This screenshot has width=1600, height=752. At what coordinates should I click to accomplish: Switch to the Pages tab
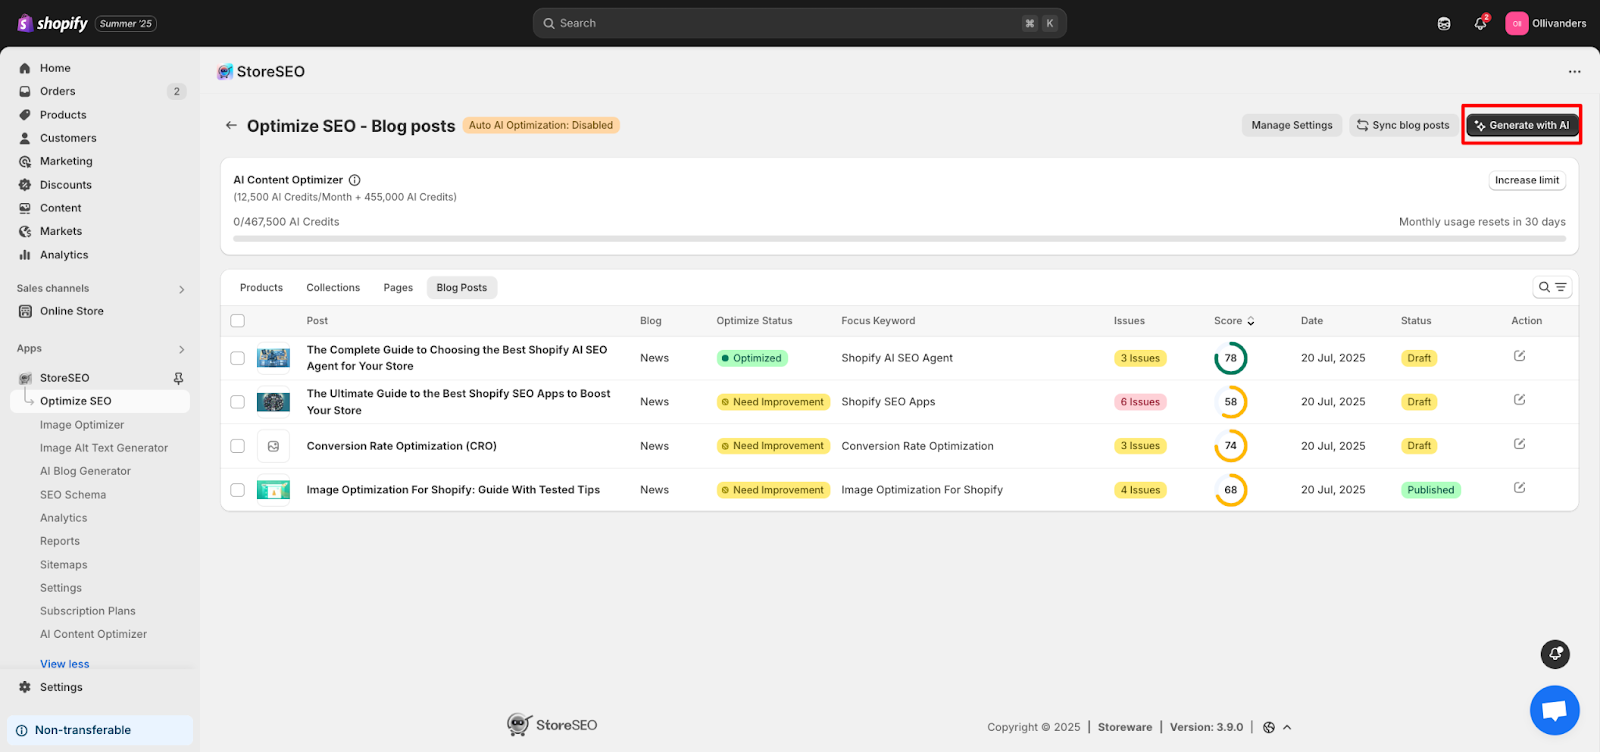398,288
